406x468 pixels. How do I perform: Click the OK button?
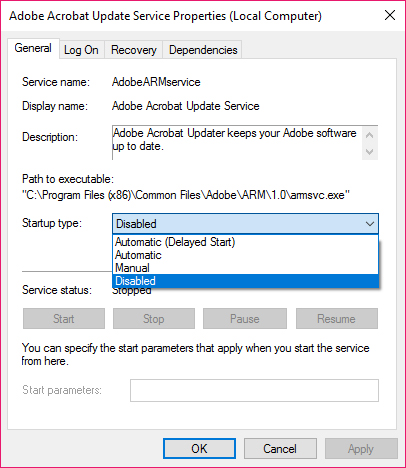tap(199, 449)
